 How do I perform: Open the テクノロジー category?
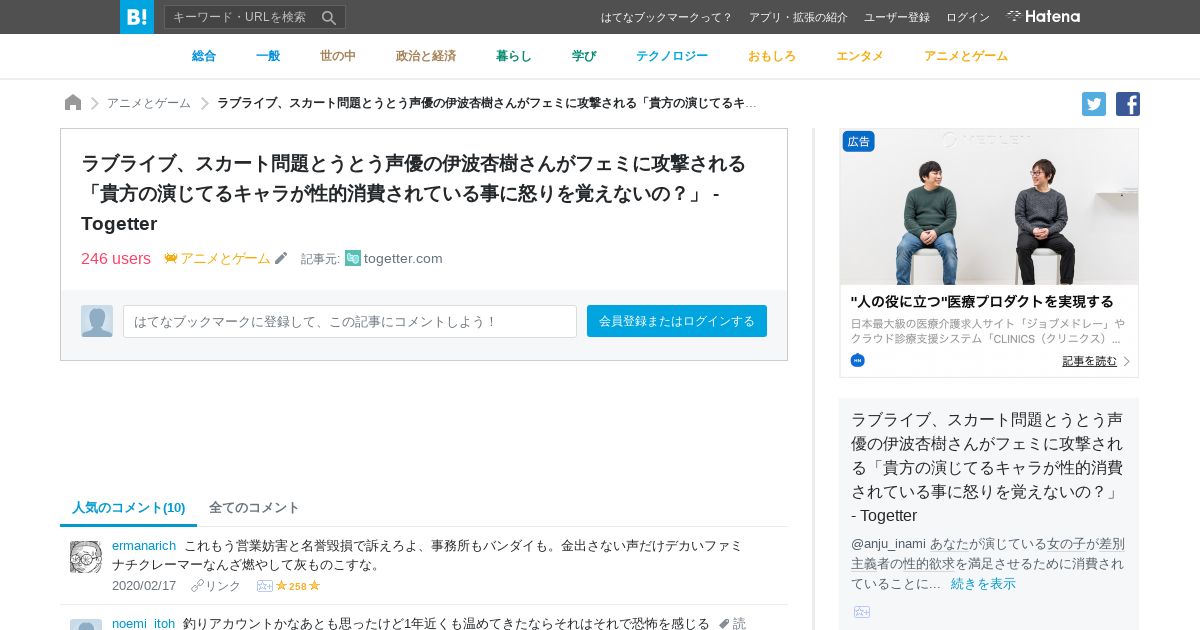(672, 56)
